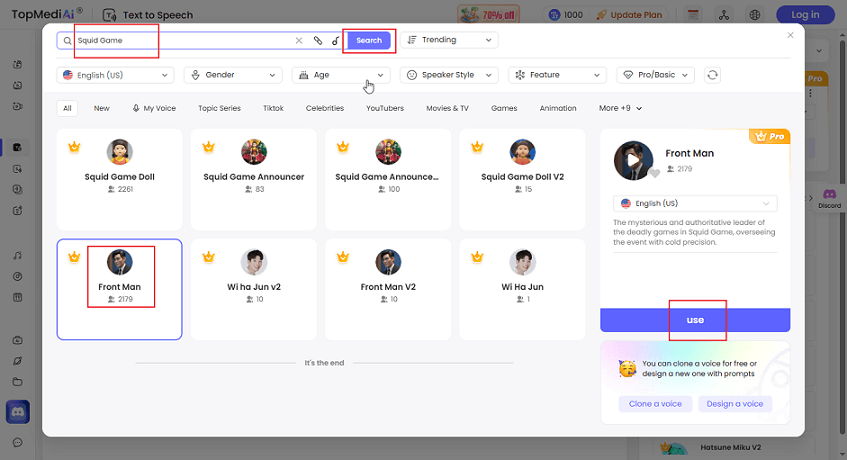The width and height of the screenshot is (847, 460).
Task: Click the Text to Speech header icon
Action: (110, 15)
